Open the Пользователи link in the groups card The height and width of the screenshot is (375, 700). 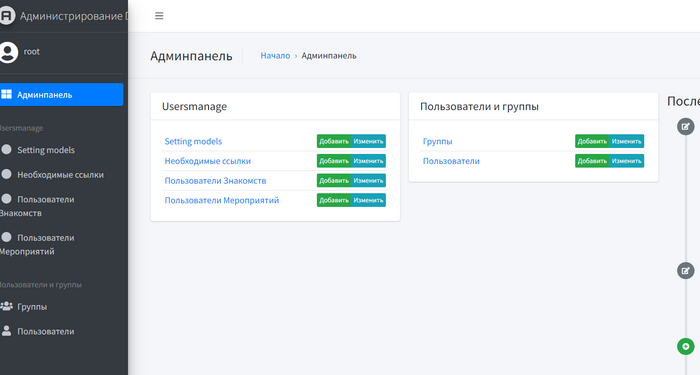tap(451, 161)
